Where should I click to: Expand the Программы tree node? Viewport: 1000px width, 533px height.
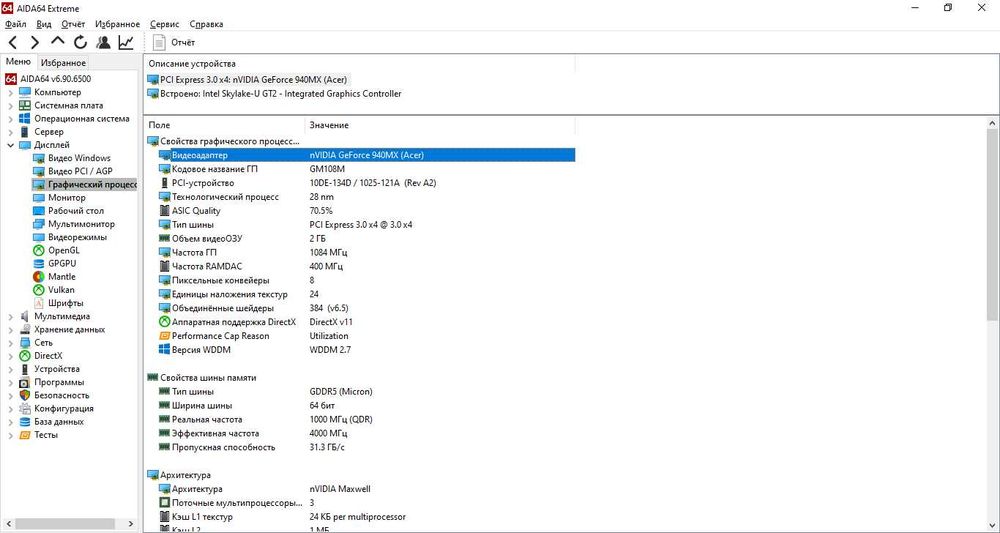pos(10,383)
